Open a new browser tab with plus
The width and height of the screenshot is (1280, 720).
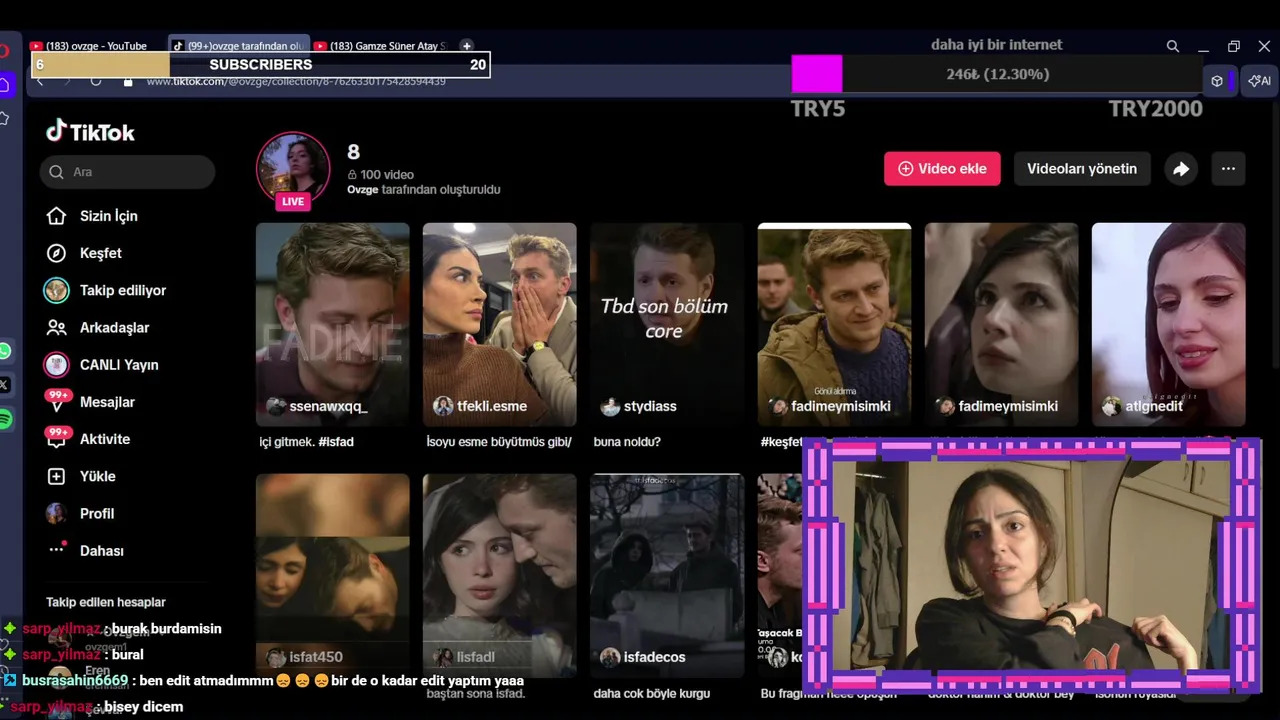pyautogui.click(x=466, y=46)
